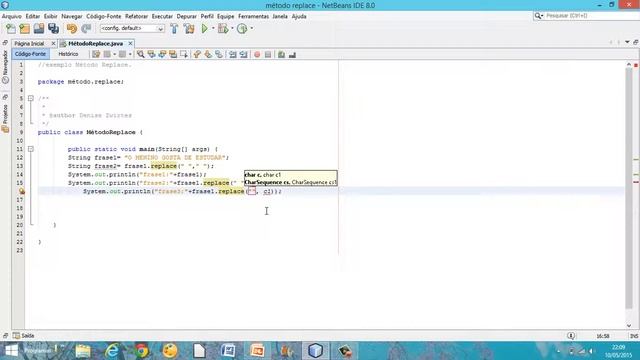This screenshot has width=640, height=360.
Task: Open Internet Explorer from taskbar
Action: click(112, 351)
